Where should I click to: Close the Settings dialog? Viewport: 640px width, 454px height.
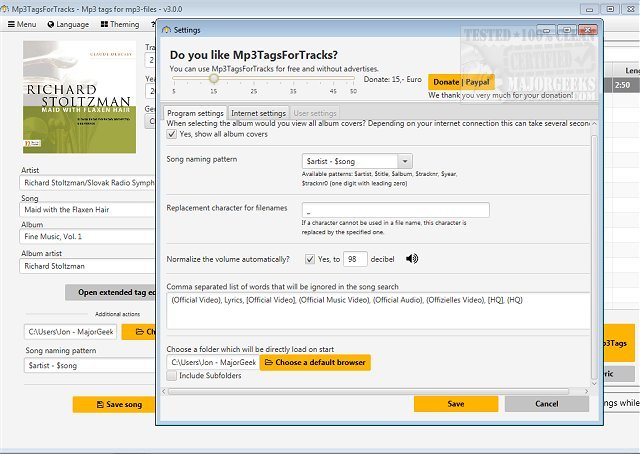[x=588, y=30]
